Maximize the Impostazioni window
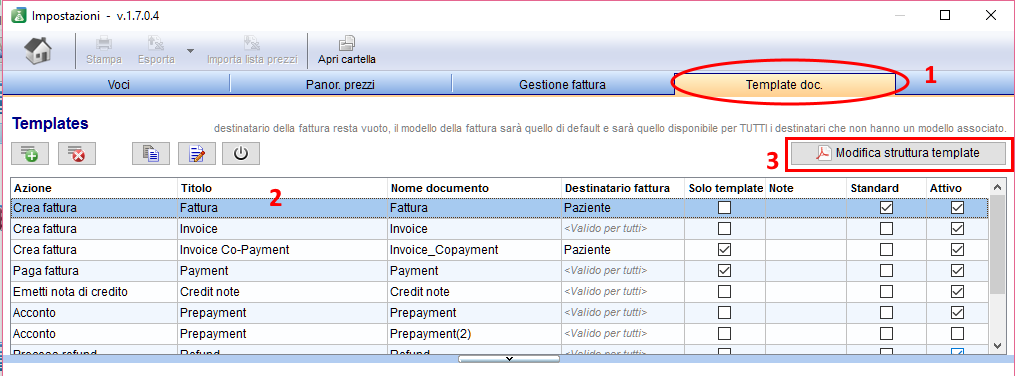 point(945,16)
